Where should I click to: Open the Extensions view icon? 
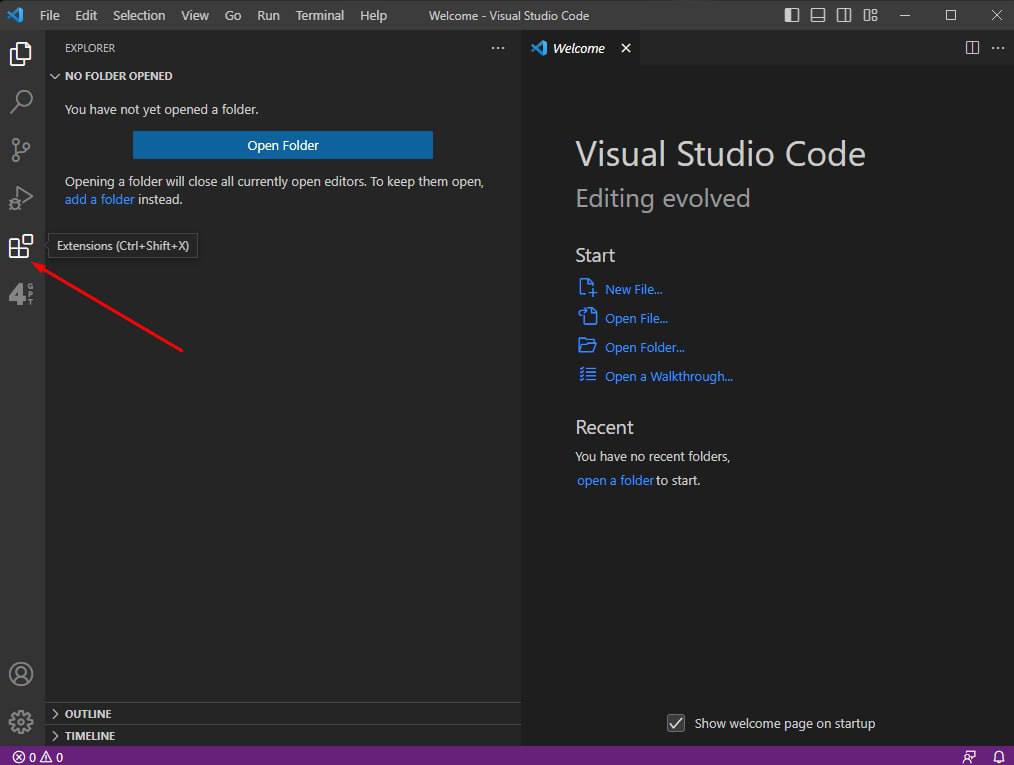[21, 246]
